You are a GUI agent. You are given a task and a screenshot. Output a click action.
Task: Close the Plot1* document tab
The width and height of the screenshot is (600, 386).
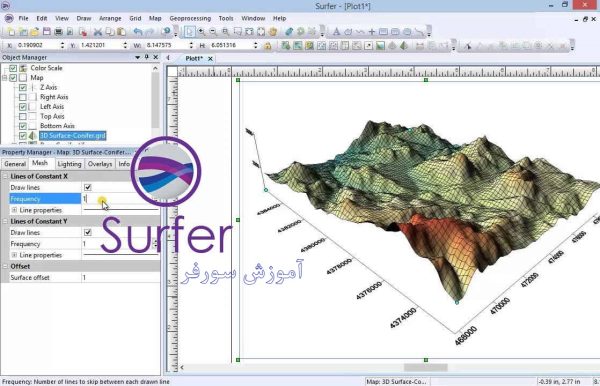[210, 59]
